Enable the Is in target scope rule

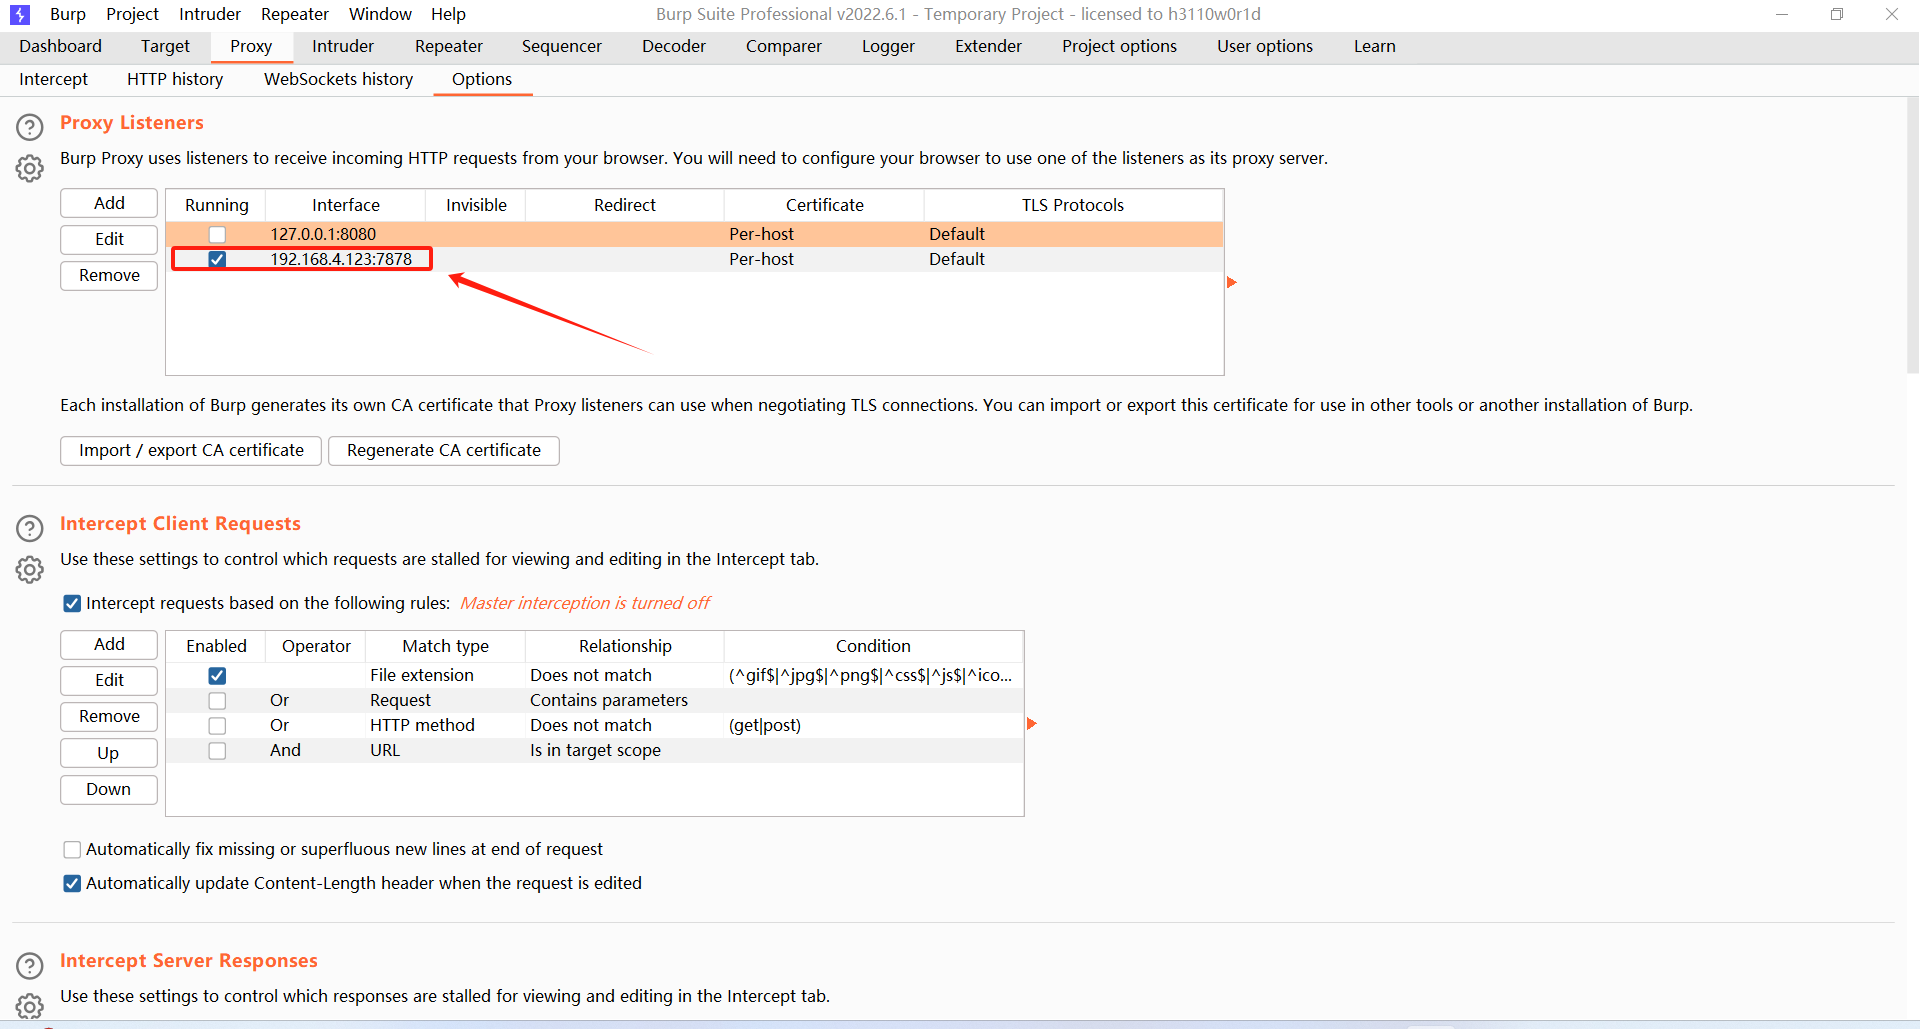(217, 750)
